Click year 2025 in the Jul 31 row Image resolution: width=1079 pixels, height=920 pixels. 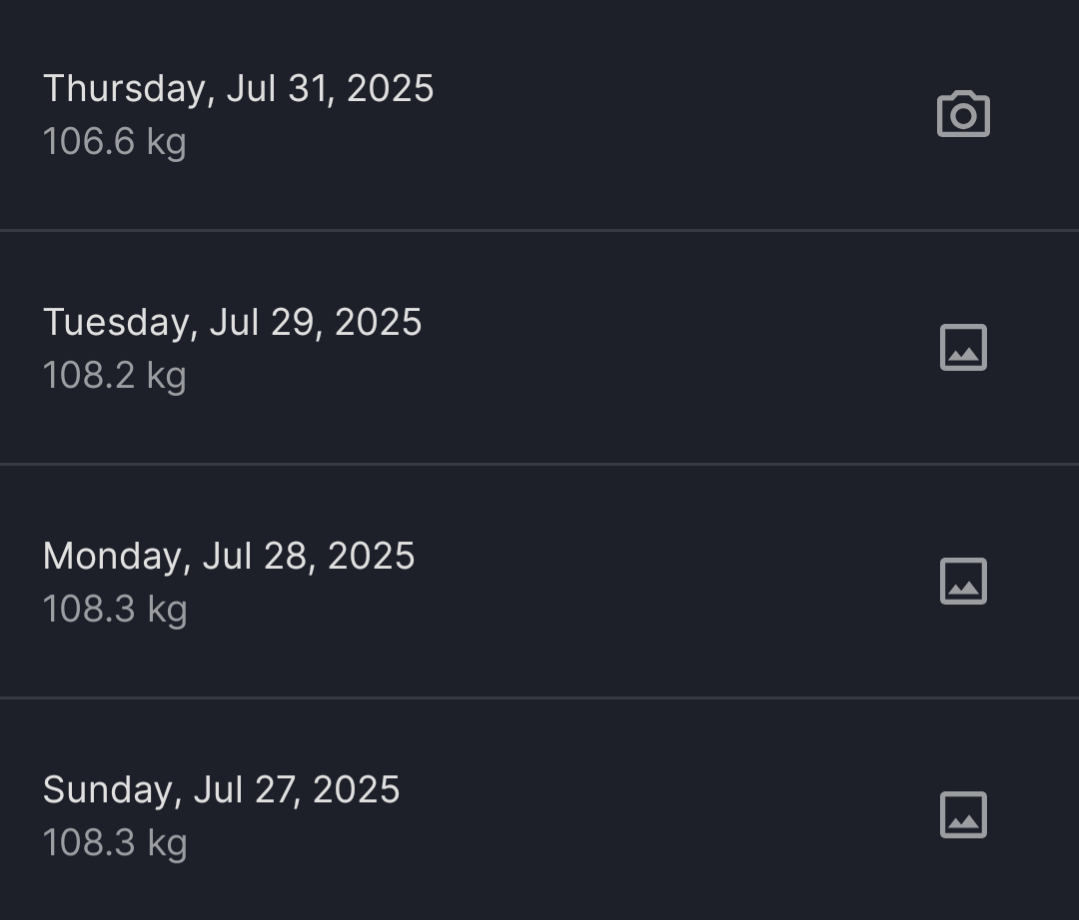click(390, 89)
